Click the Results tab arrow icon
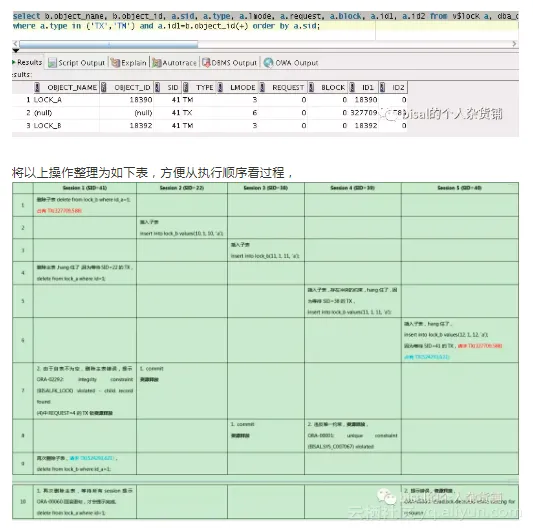Viewport: 533px width, 532px height. [x=14, y=62]
